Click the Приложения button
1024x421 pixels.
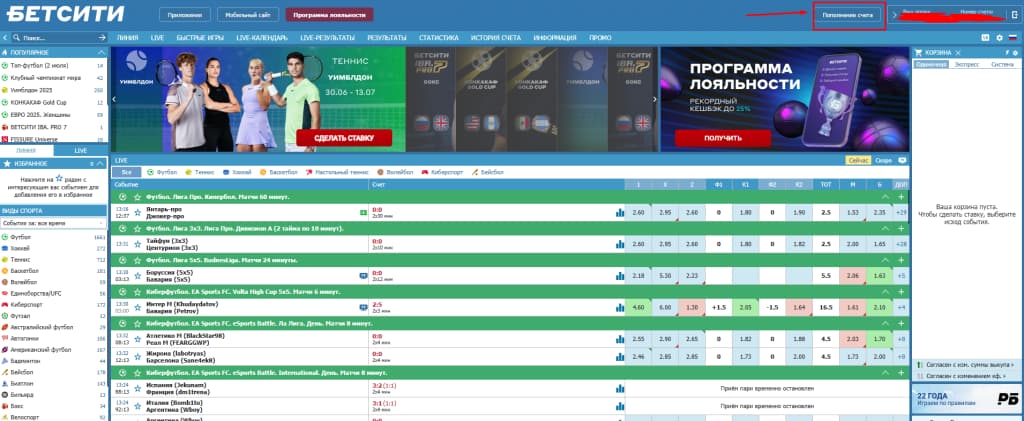pyautogui.click(x=185, y=14)
